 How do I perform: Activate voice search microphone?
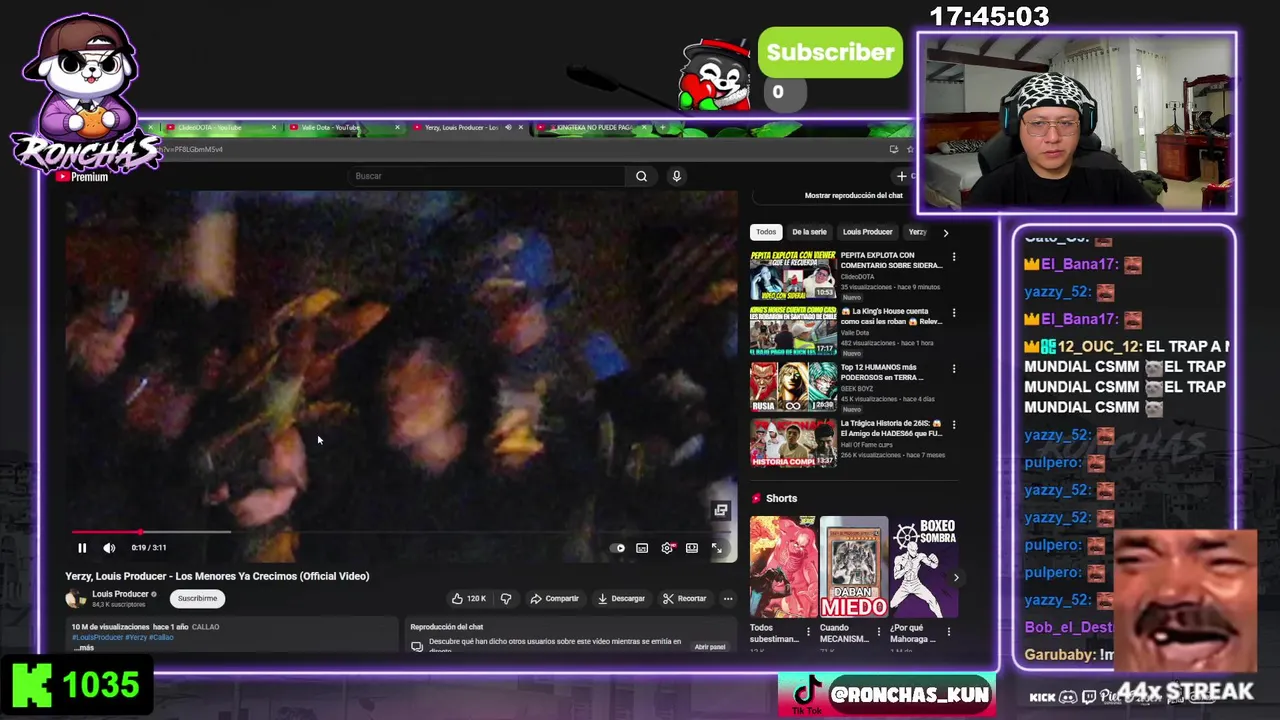coord(676,176)
